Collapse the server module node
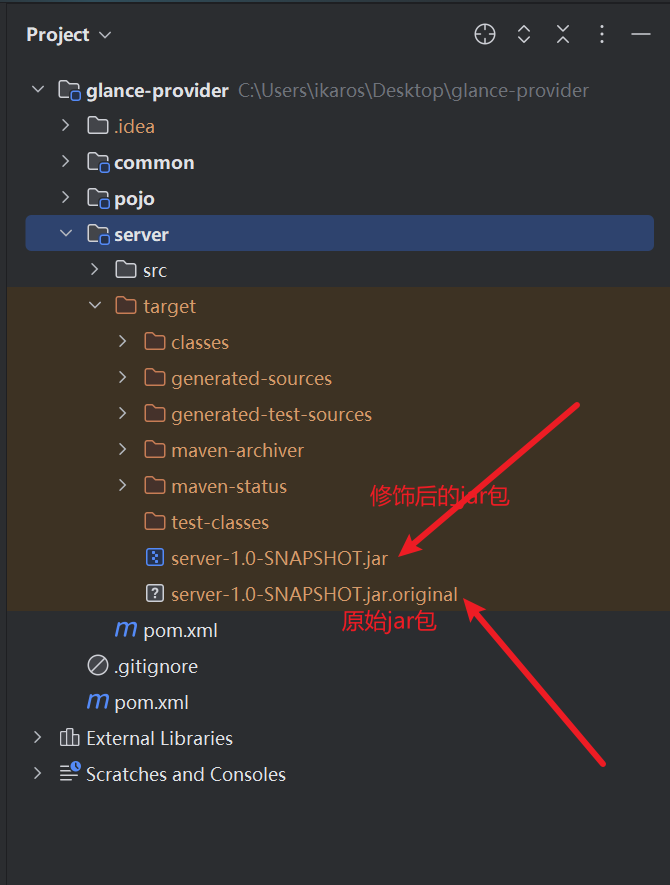Viewport: 670px width, 885px height. 66,233
